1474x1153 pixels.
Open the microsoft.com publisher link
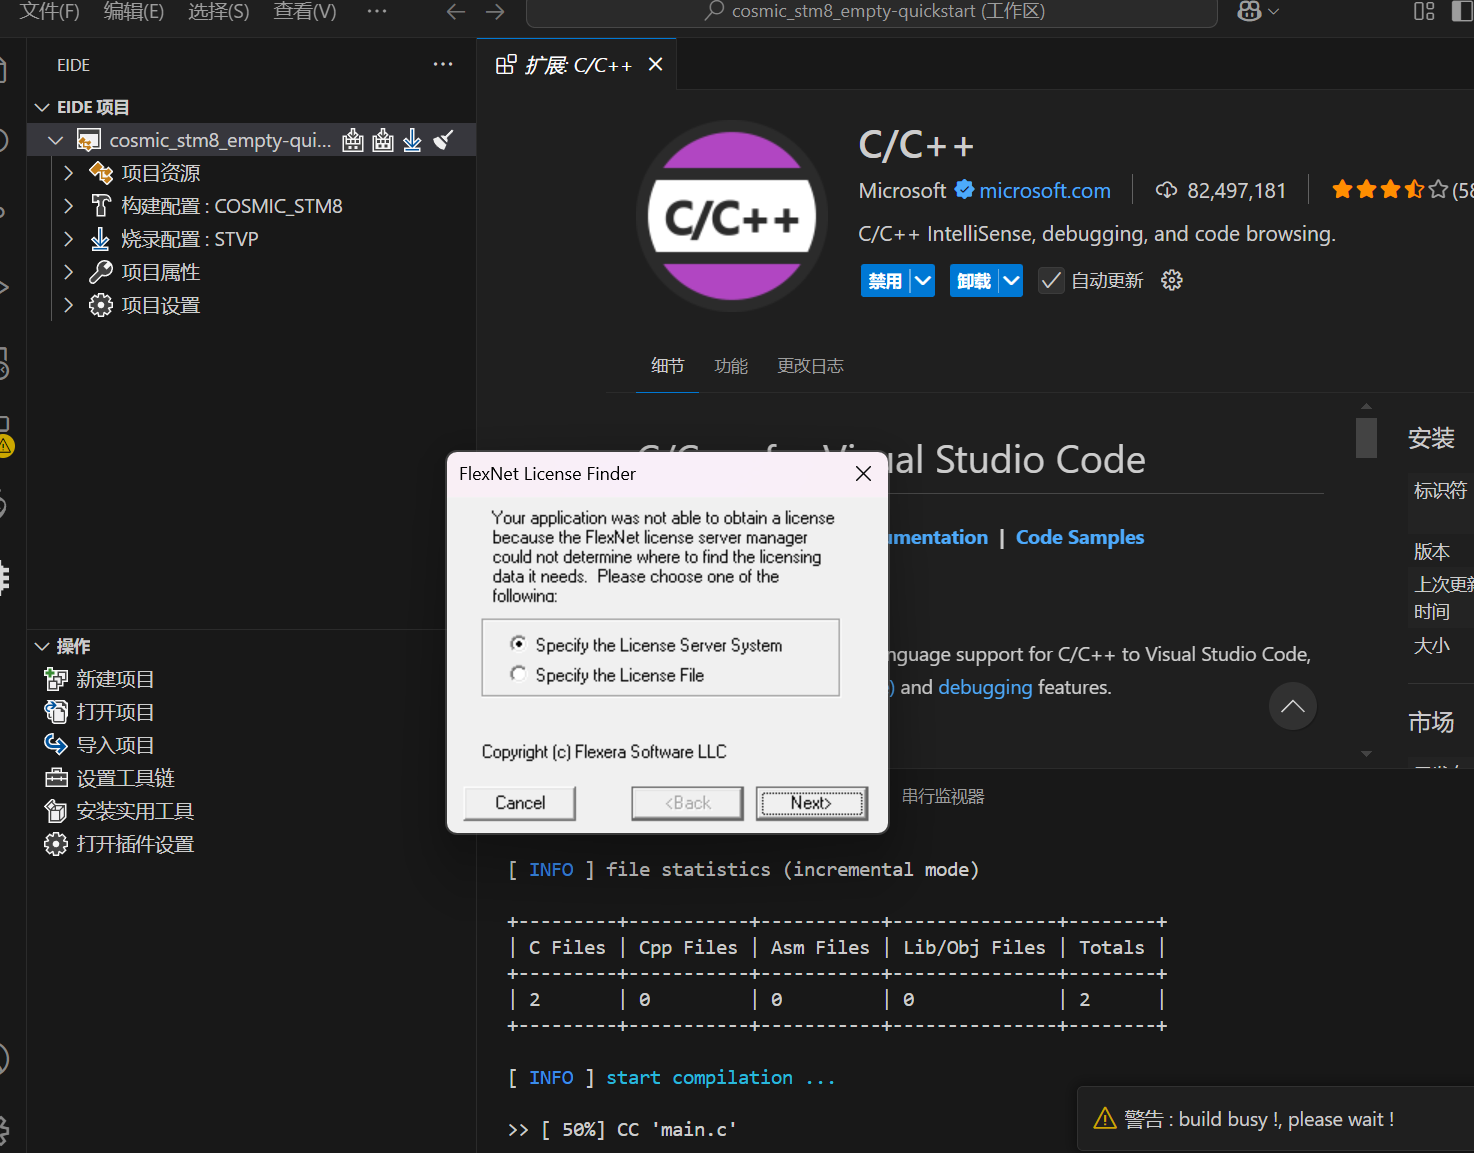1045,190
